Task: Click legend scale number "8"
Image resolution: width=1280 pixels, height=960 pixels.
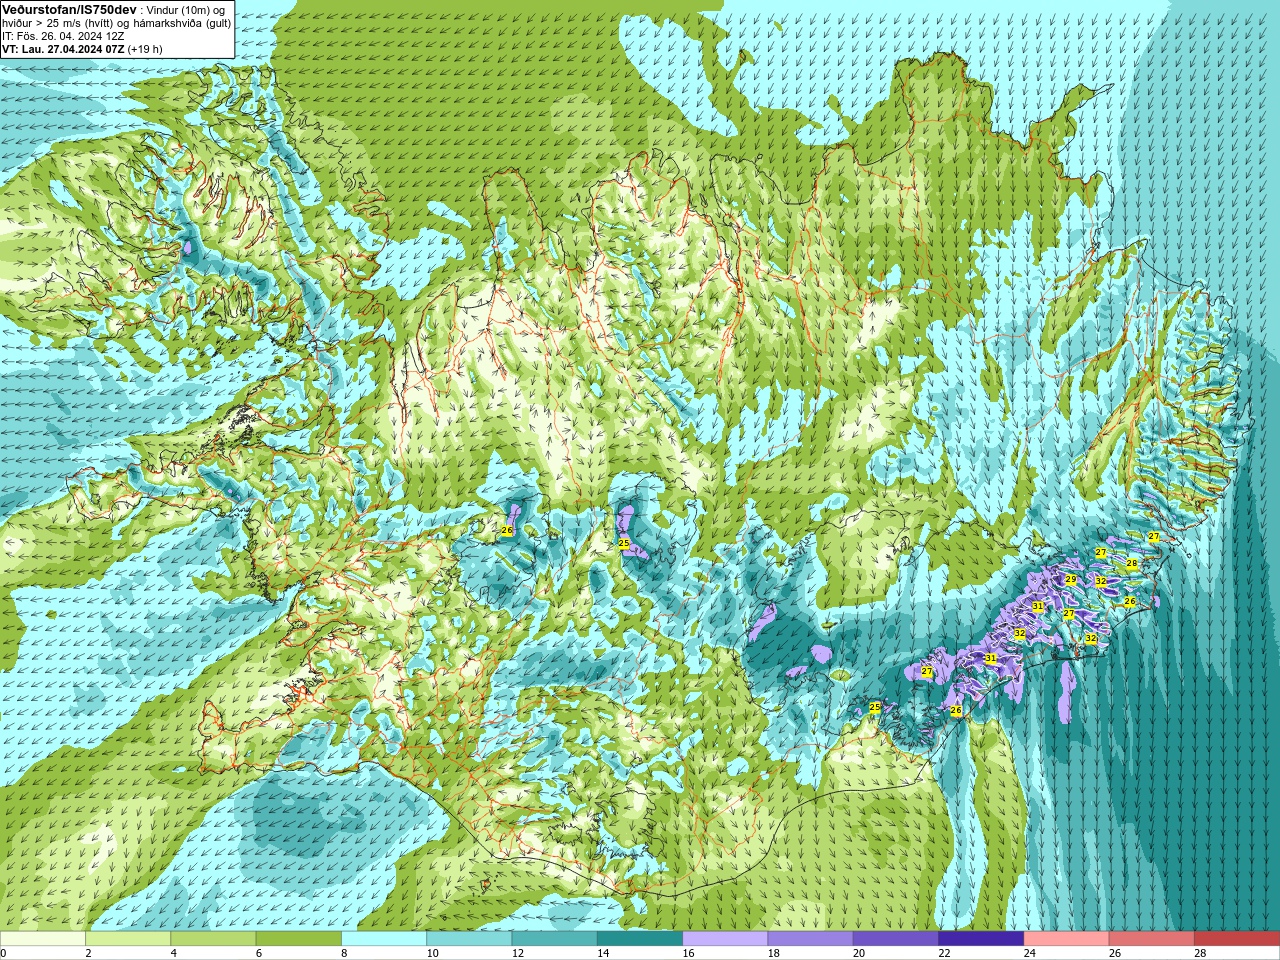Action: point(344,954)
